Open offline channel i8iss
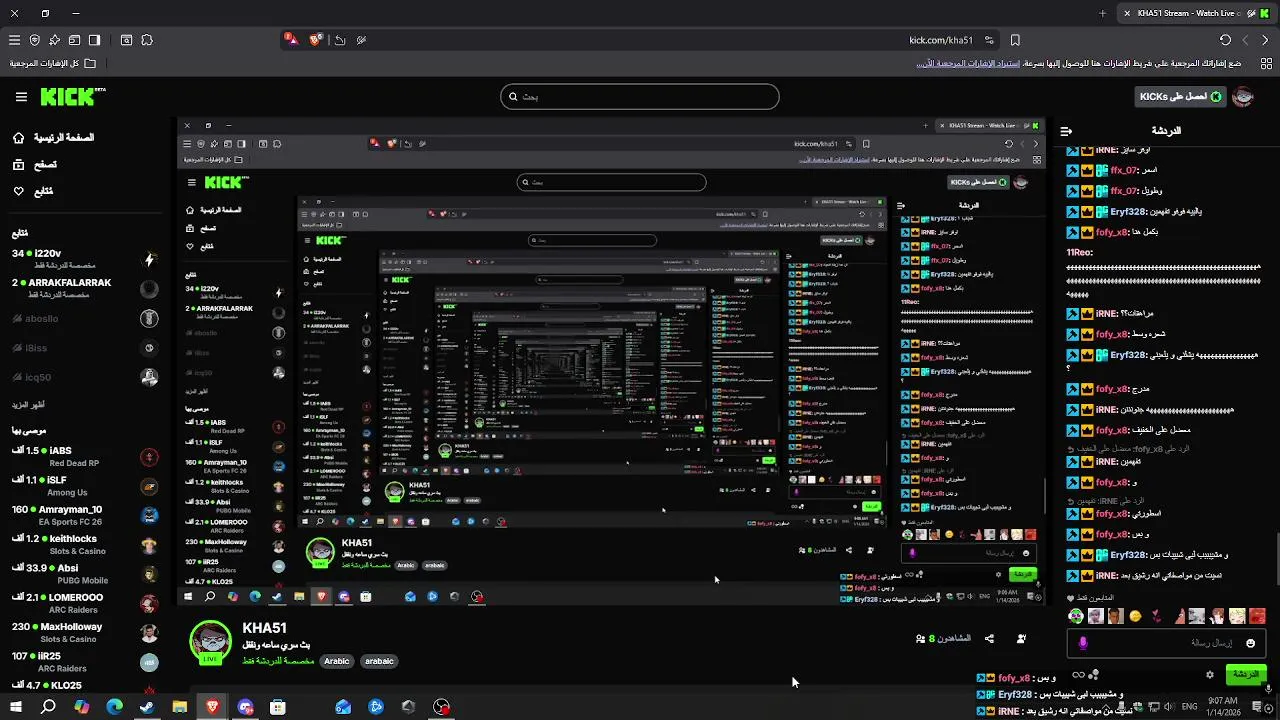Image resolution: width=1280 pixels, height=720 pixels. click(85, 348)
